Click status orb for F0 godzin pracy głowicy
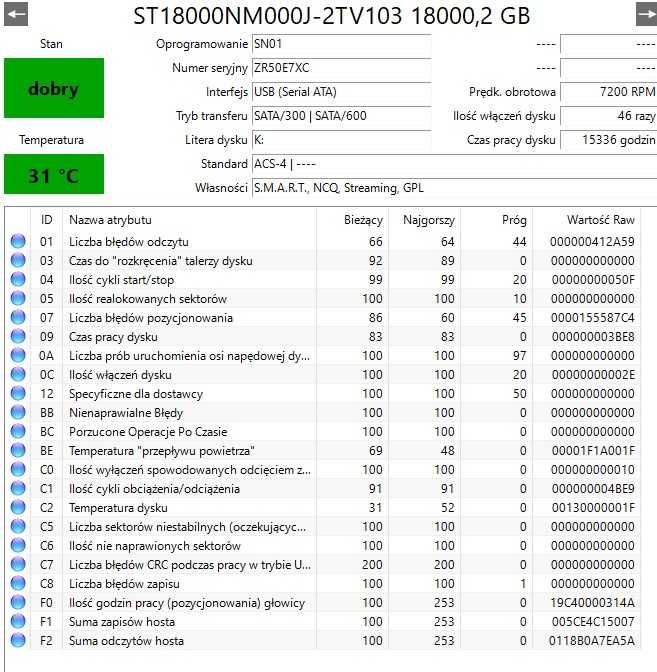657x672 pixels. pos(18,602)
